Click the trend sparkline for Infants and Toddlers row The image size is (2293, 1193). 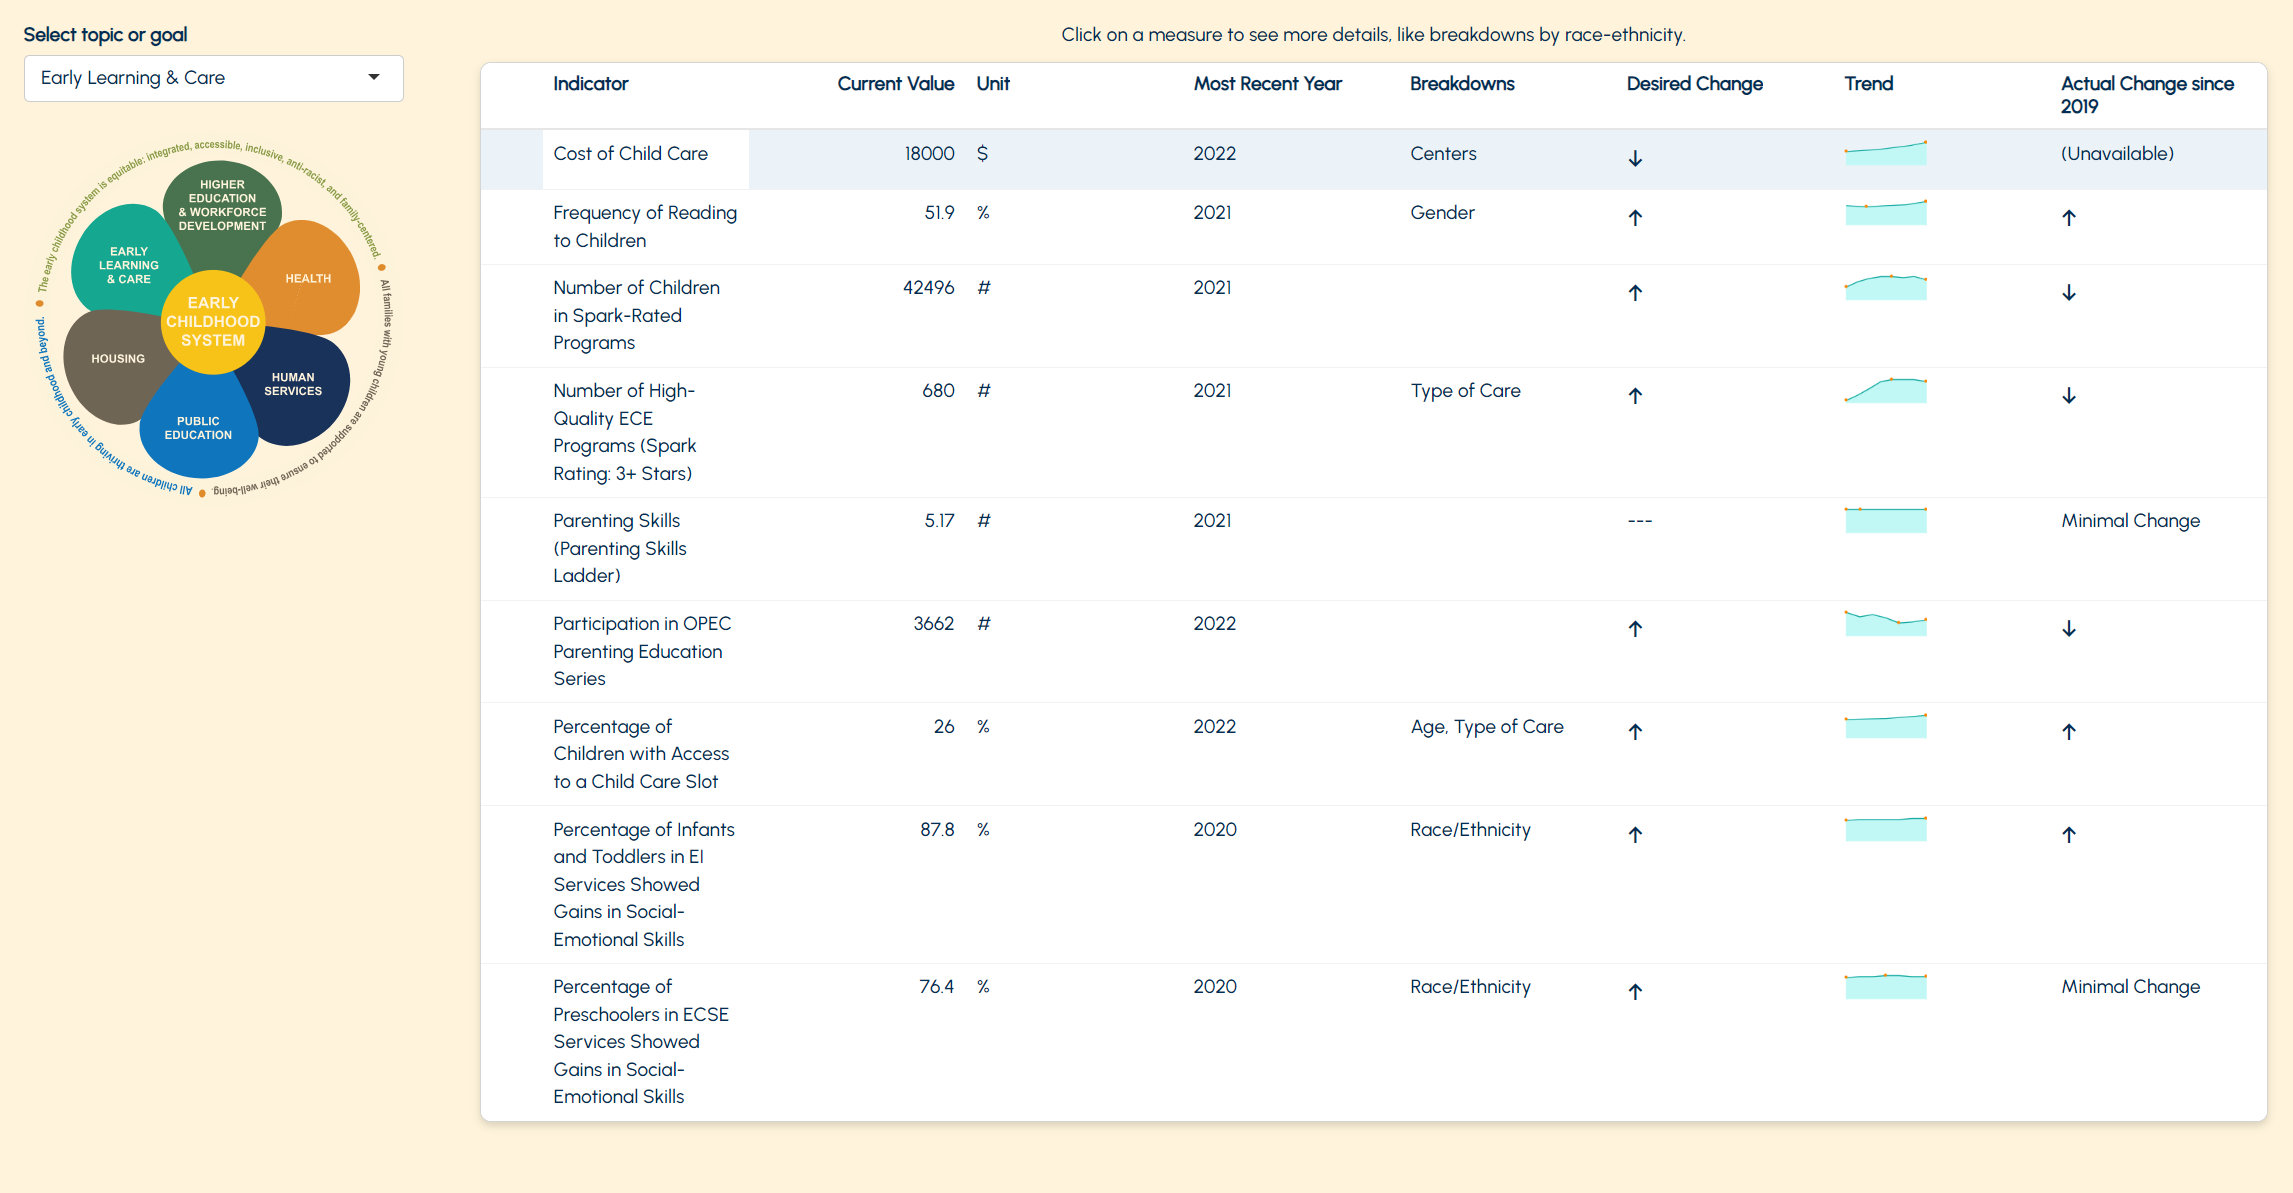click(x=1886, y=829)
